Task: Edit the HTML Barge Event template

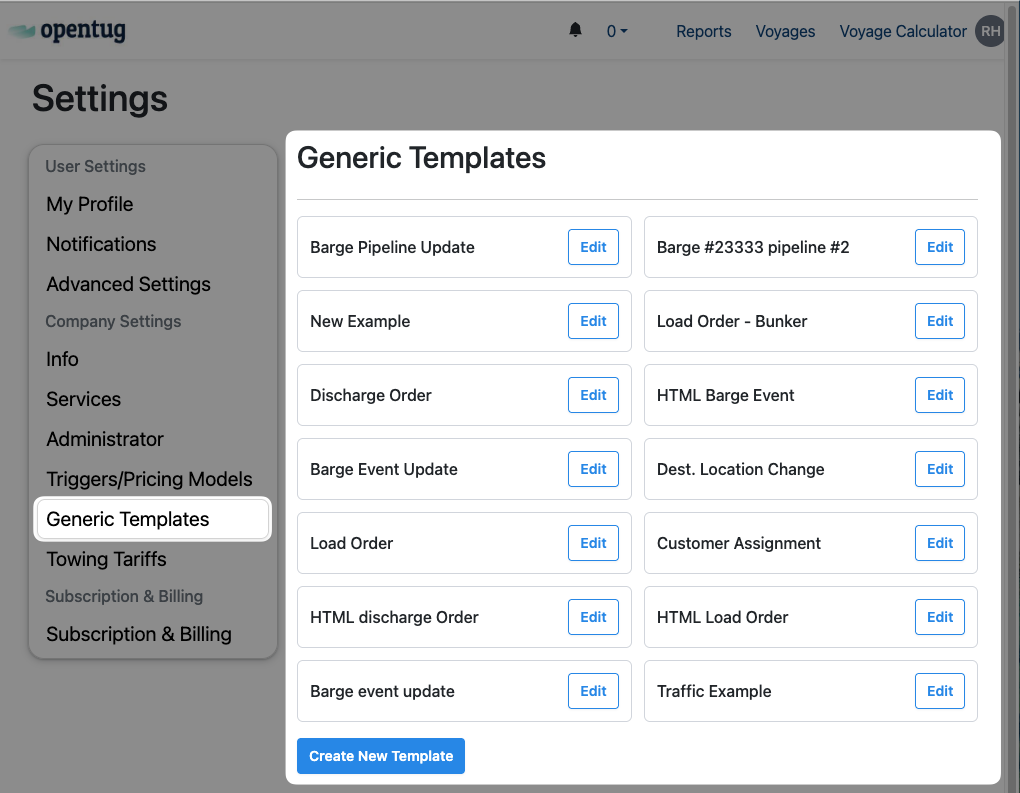Action: [939, 395]
